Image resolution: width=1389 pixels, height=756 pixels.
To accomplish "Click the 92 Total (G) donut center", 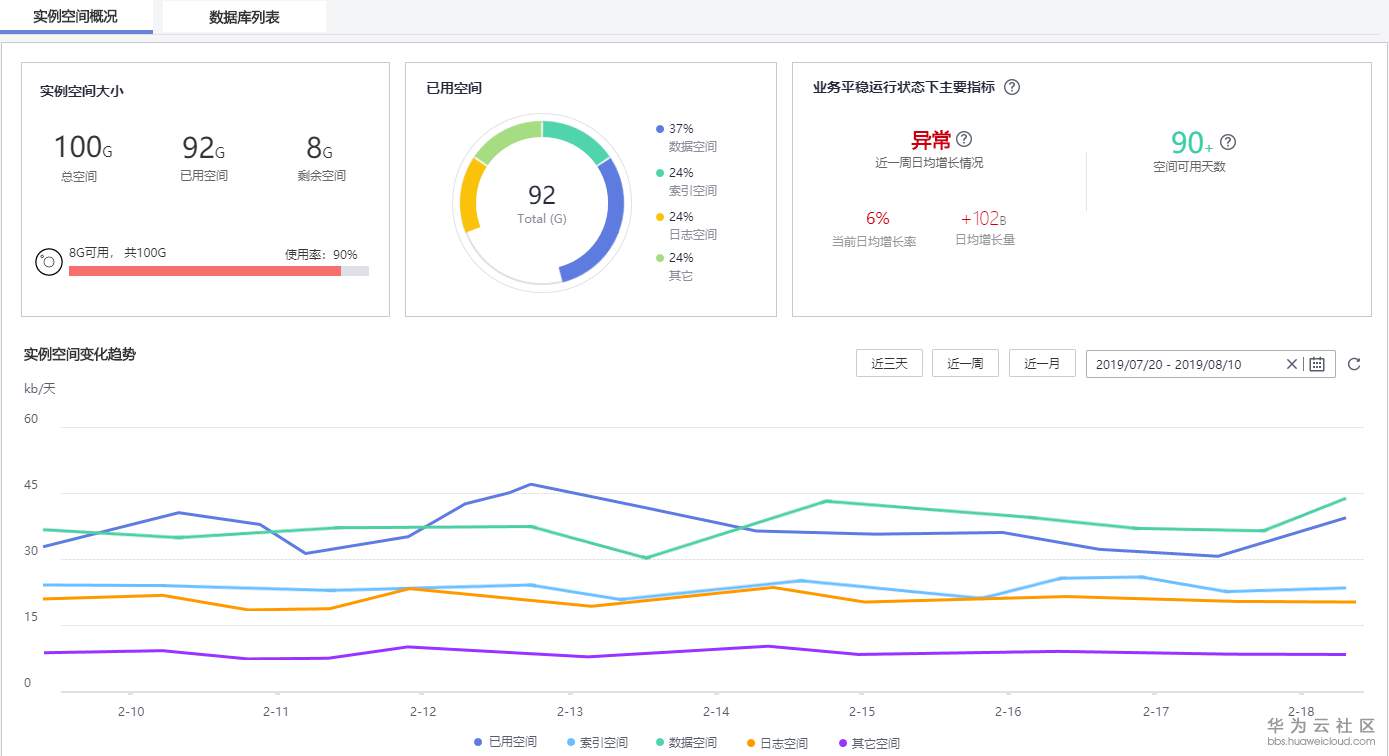I will coord(542,203).
